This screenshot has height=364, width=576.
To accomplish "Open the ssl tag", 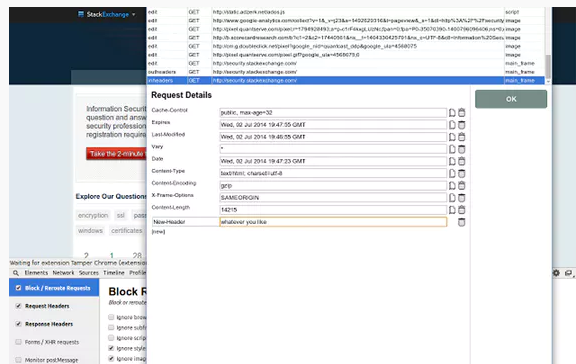I will pos(120,215).
